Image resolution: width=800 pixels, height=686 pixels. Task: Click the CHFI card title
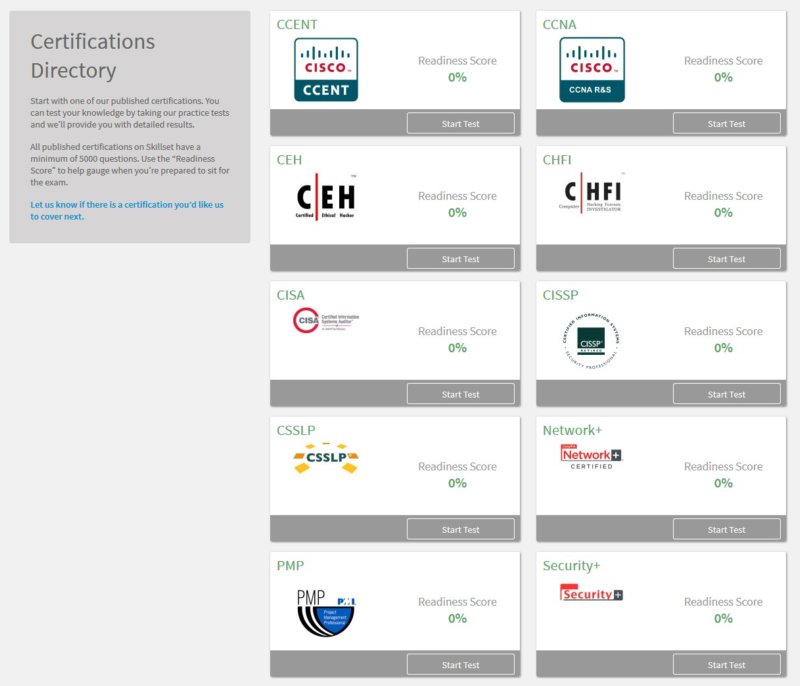(557, 160)
